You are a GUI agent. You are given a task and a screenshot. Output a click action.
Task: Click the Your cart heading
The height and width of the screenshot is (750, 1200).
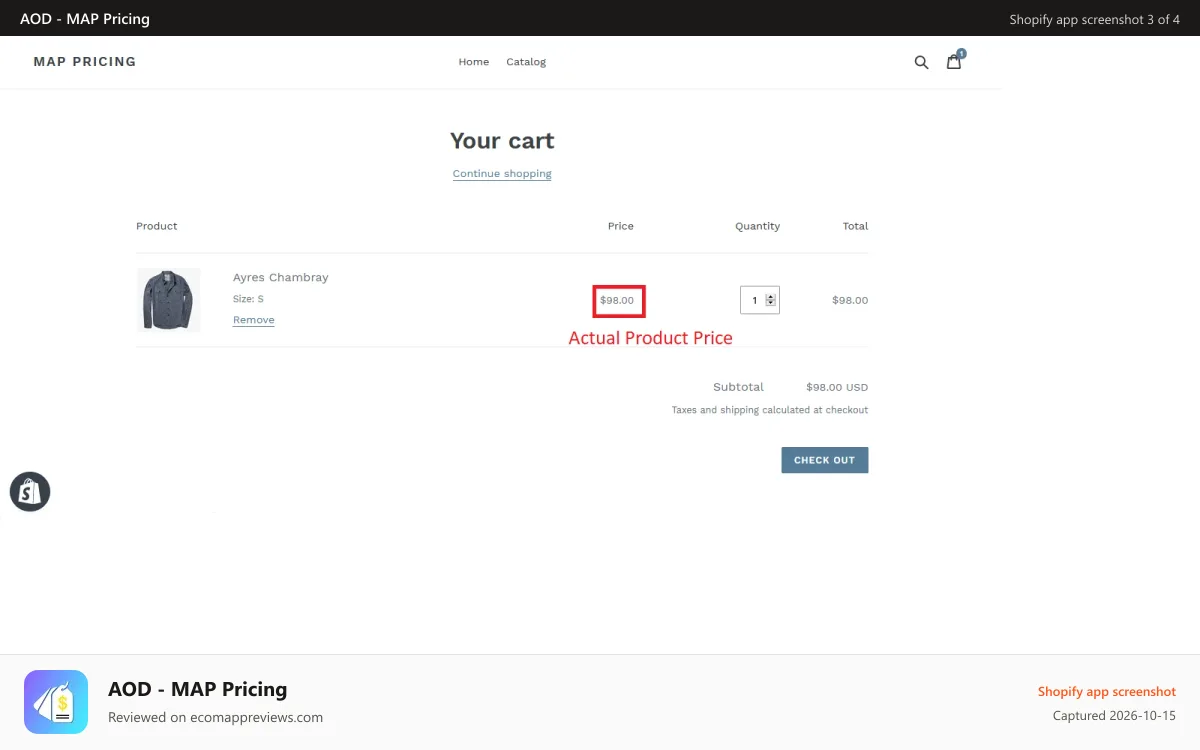point(502,141)
